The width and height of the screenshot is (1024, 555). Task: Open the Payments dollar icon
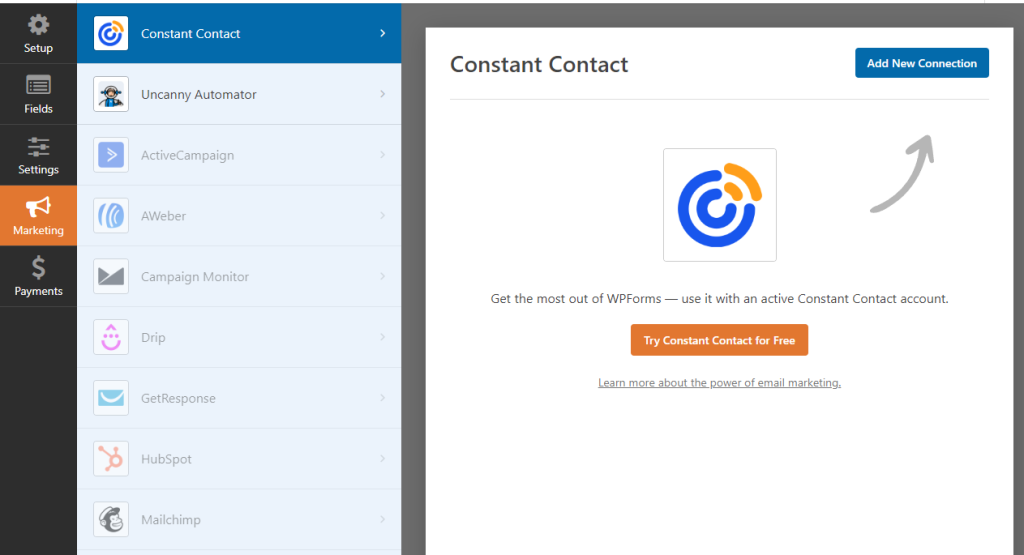38,268
